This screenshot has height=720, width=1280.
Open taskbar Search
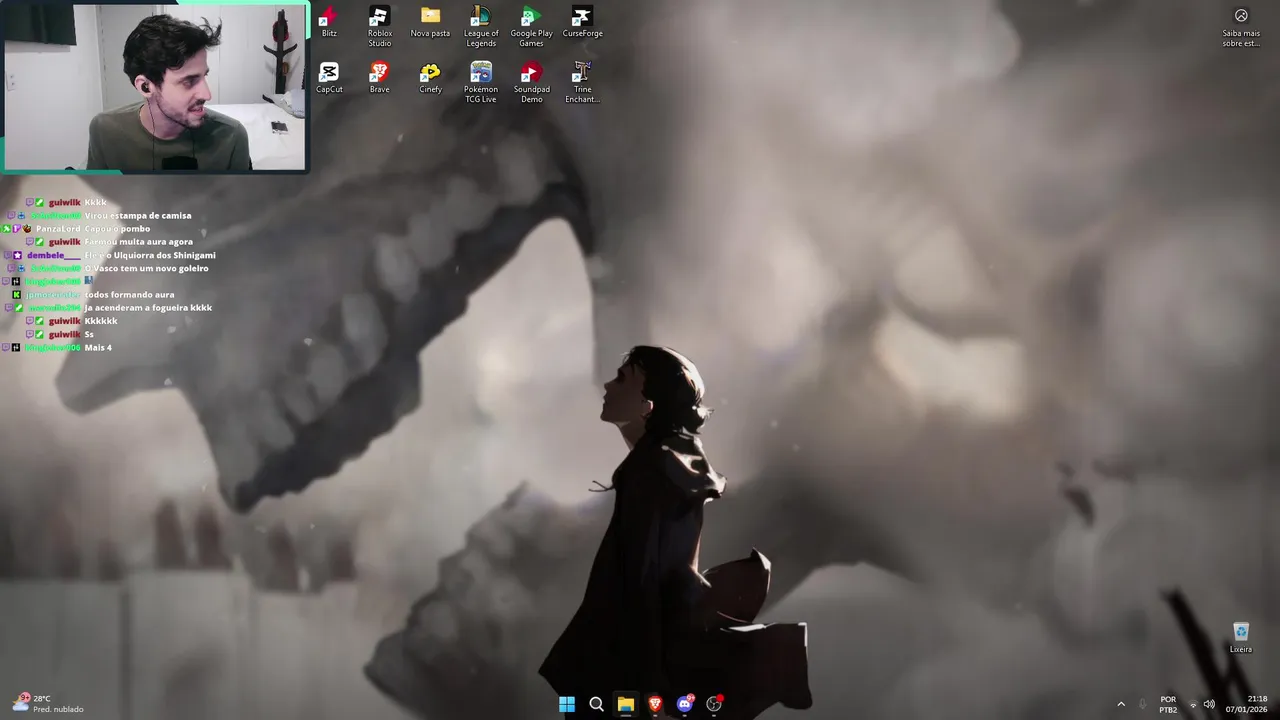pyautogui.click(x=596, y=704)
